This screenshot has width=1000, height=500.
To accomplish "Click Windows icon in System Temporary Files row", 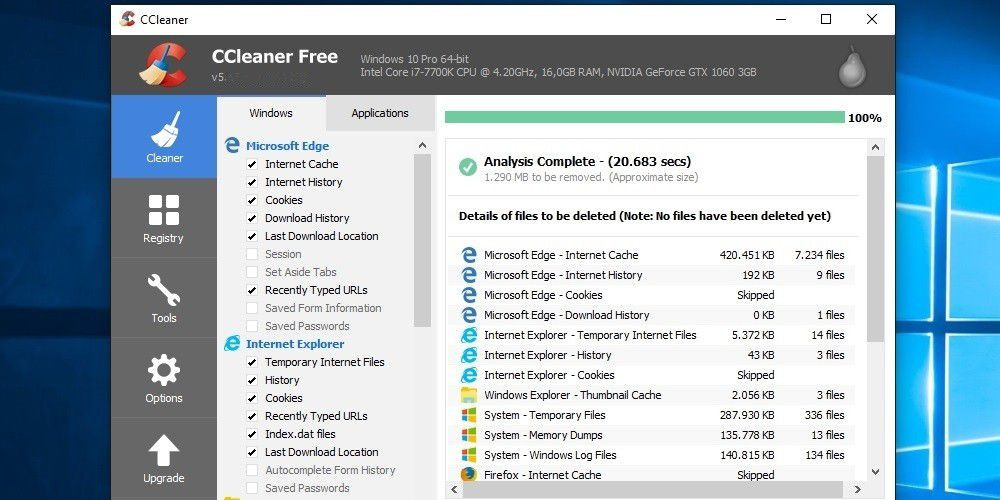I will click(469, 415).
